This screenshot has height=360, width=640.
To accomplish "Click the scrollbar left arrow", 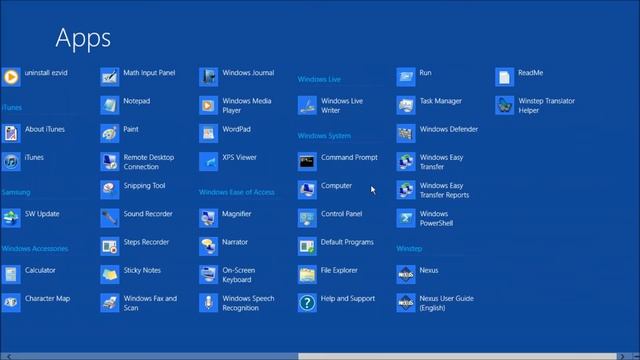I will (x=9, y=356).
